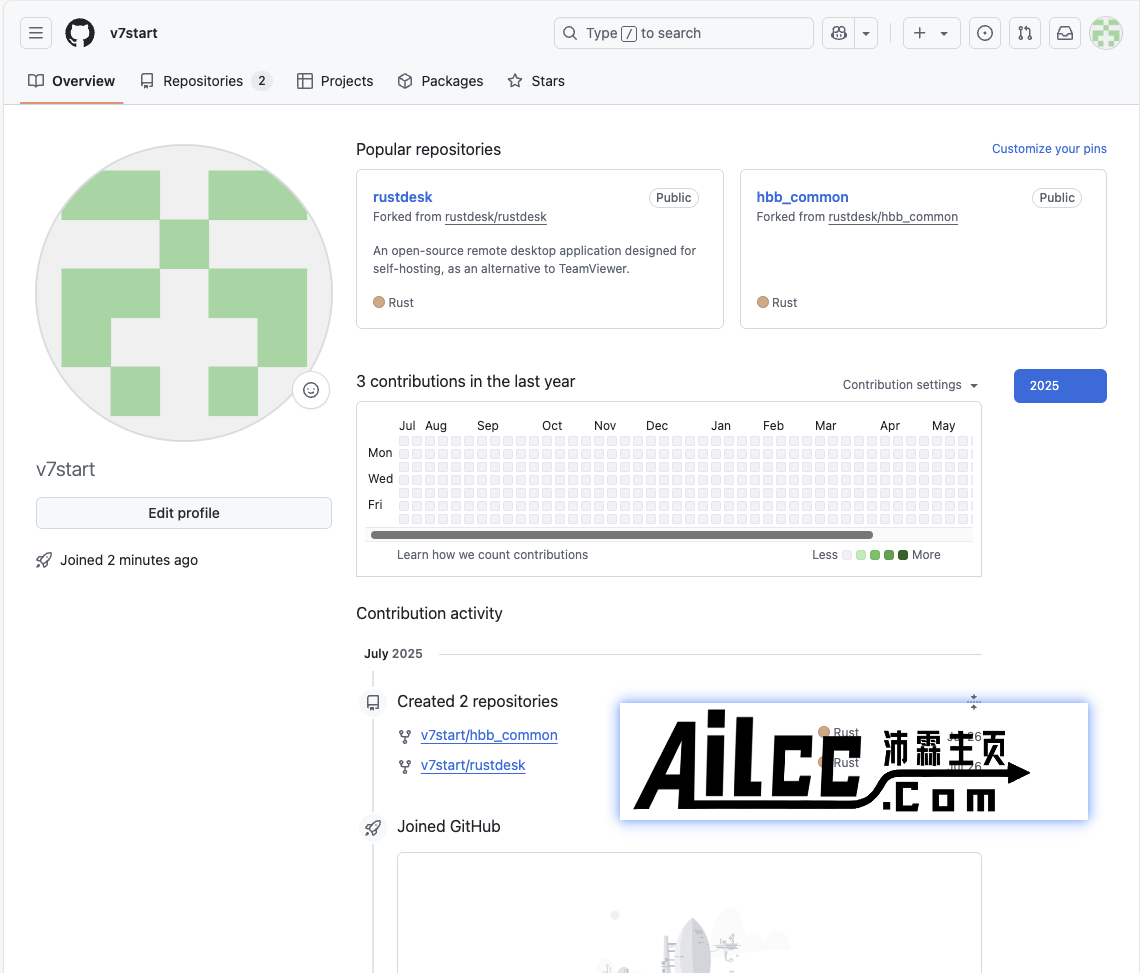This screenshot has width=1140, height=973.
Task: Click rocket icon beside Joined GitHub
Action: [x=373, y=828]
